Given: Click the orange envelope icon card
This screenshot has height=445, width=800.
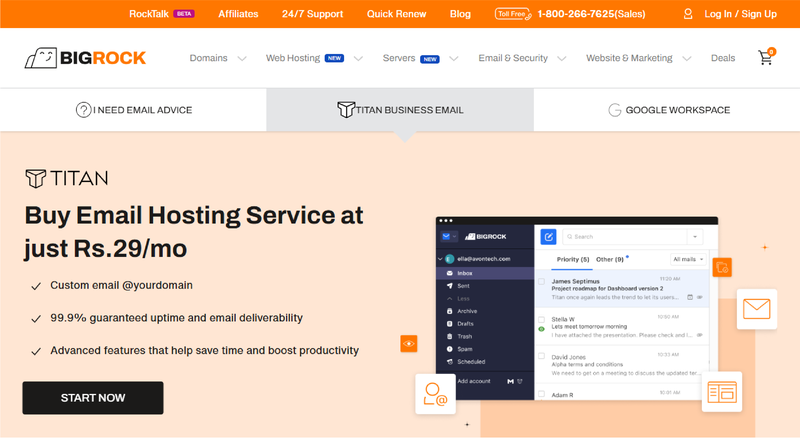Looking at the screenshot, I should click(x=757, y=309).
